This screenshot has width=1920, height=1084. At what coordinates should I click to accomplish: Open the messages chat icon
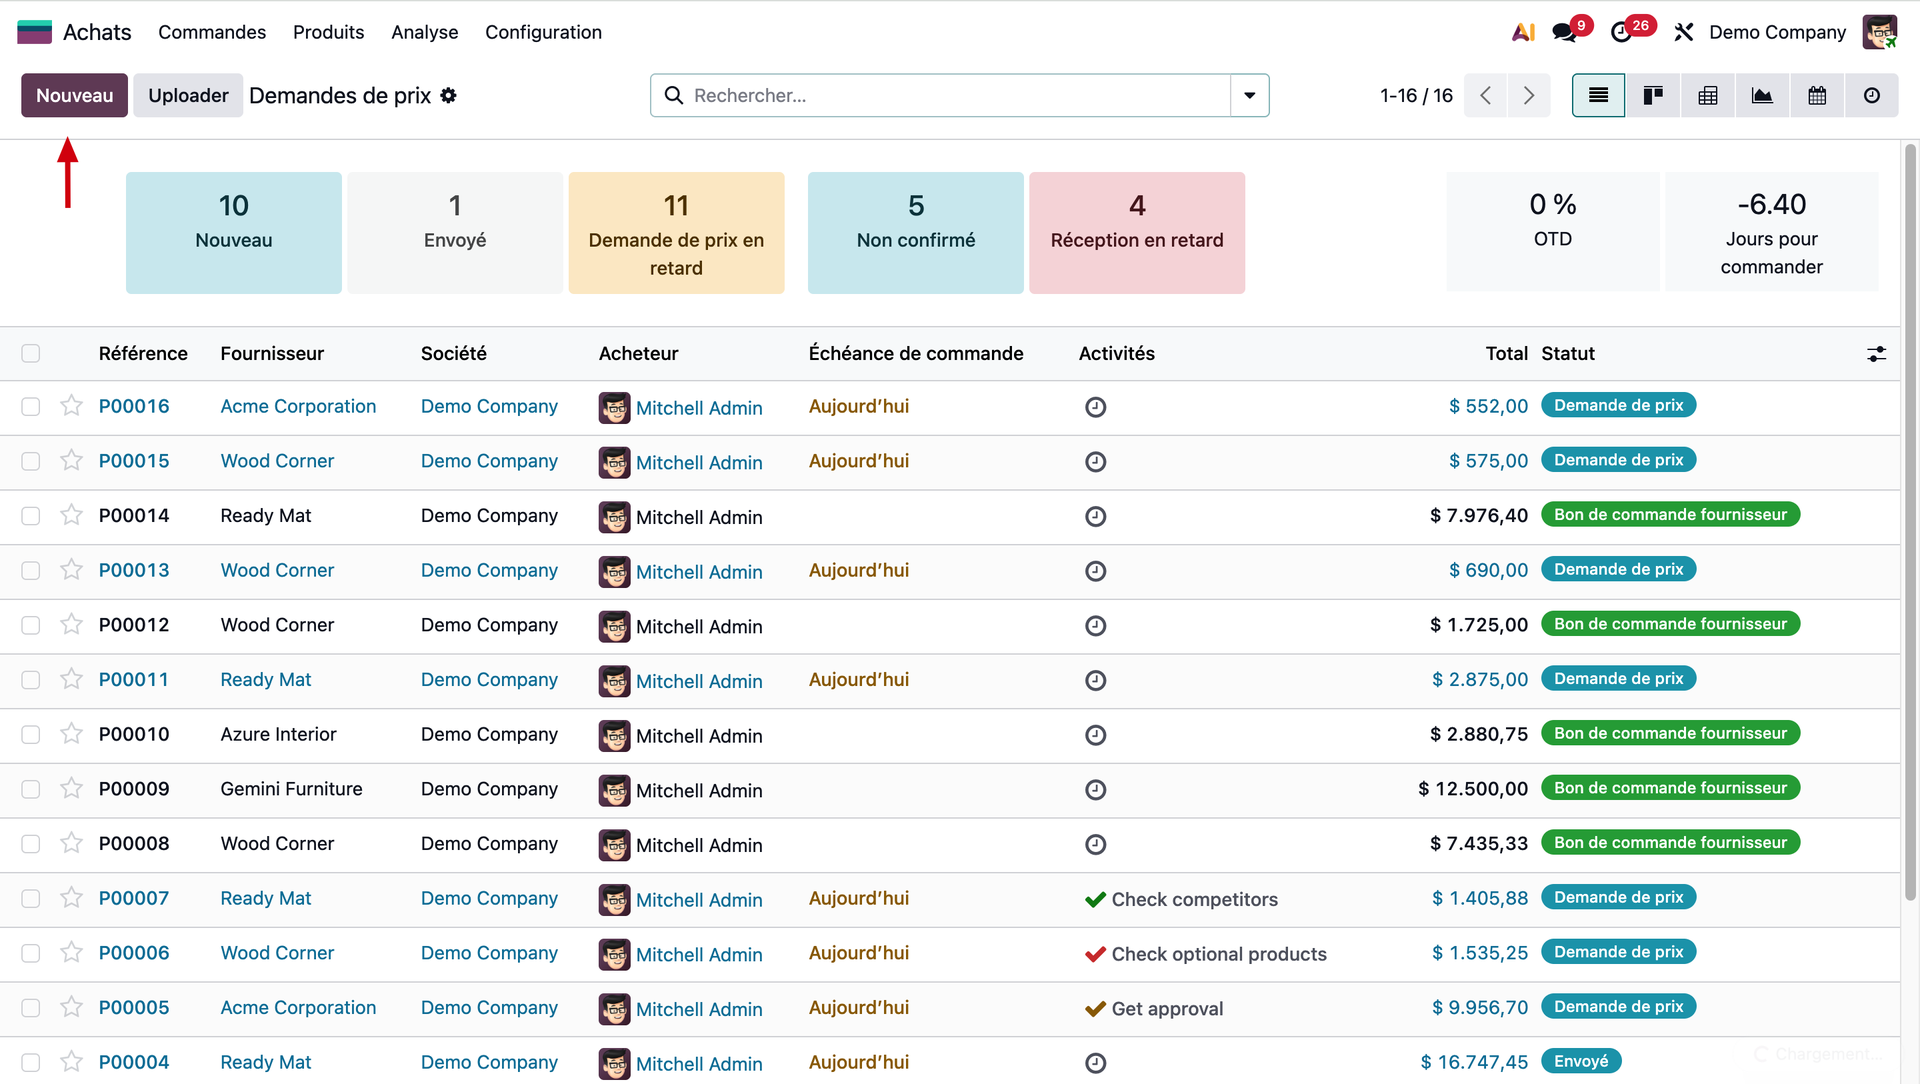click(x=1564, y=32)
